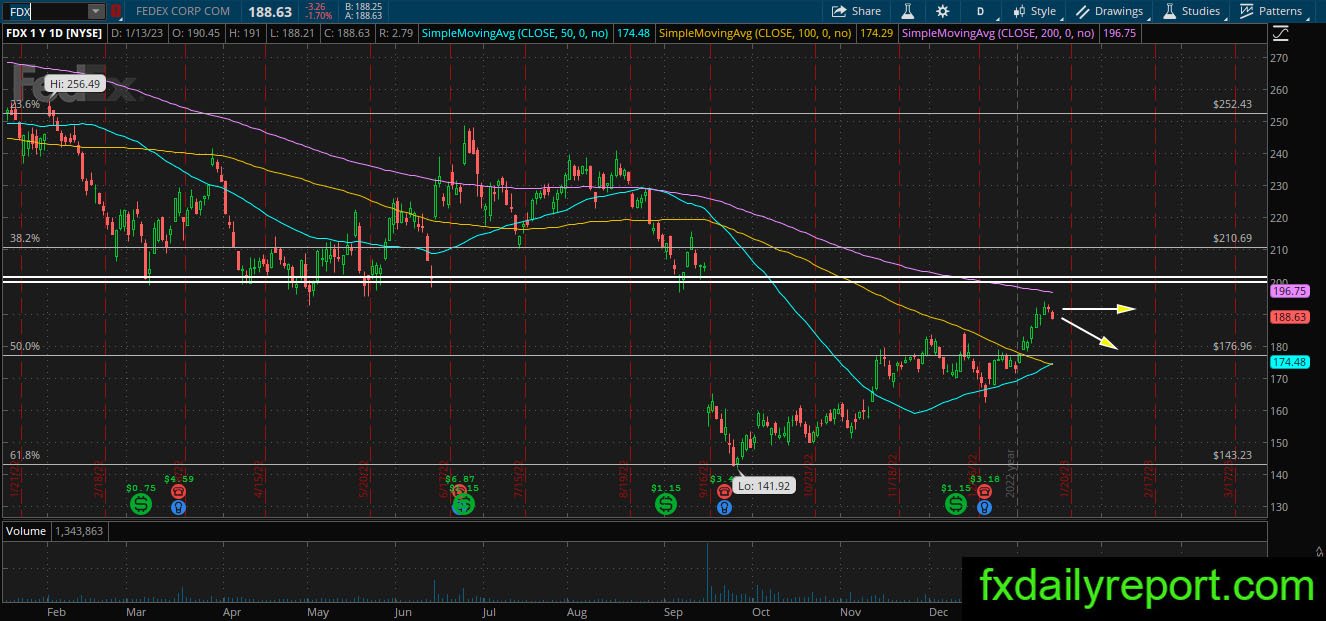Select the SimpleMovingAvg 200 study label
The width and height of the screenshot is (1326, 621).
pos(1000,34)
